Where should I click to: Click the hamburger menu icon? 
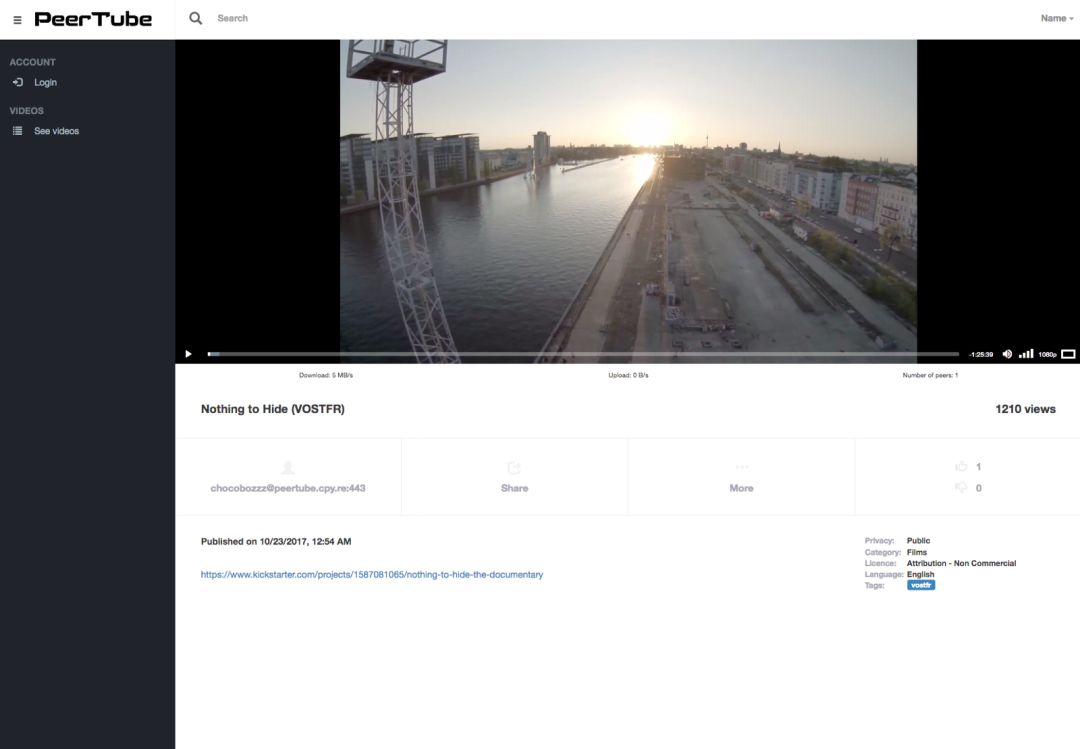17,20
